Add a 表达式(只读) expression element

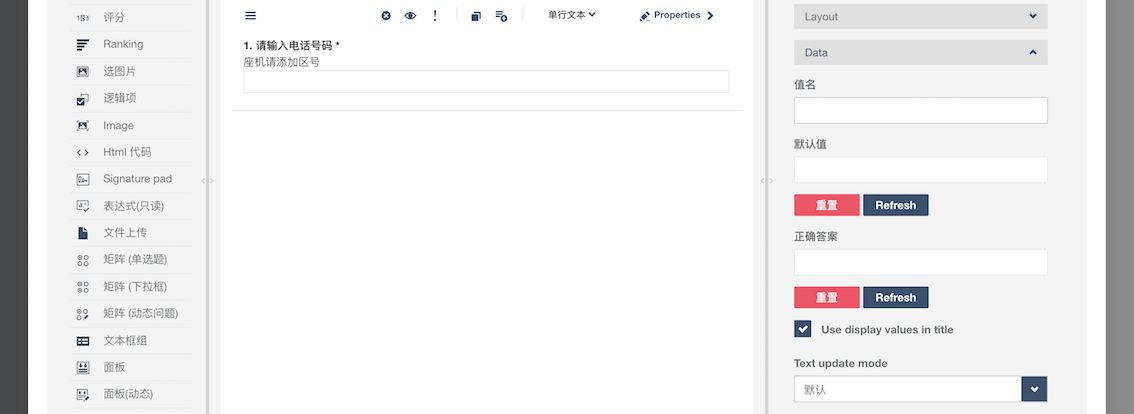(132, 206)
